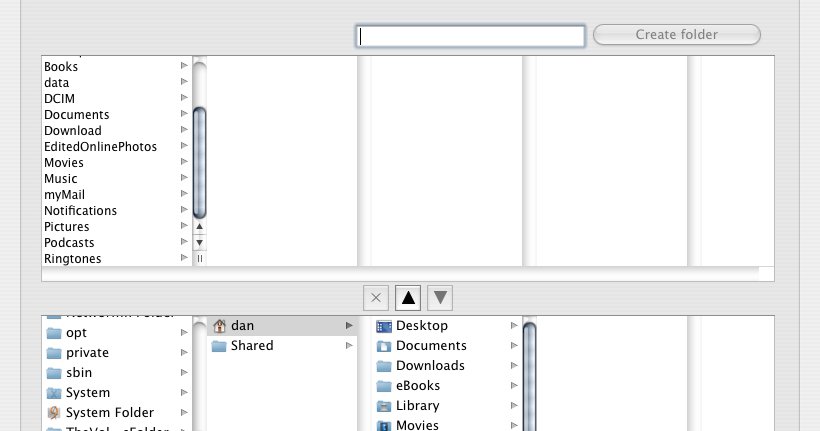820x431 pixels.
Task: Click the Downloads folder icon
Action: [x=384, y=366]
